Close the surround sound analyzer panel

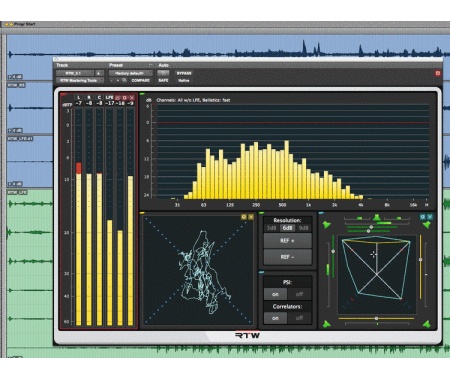point(430,217)
